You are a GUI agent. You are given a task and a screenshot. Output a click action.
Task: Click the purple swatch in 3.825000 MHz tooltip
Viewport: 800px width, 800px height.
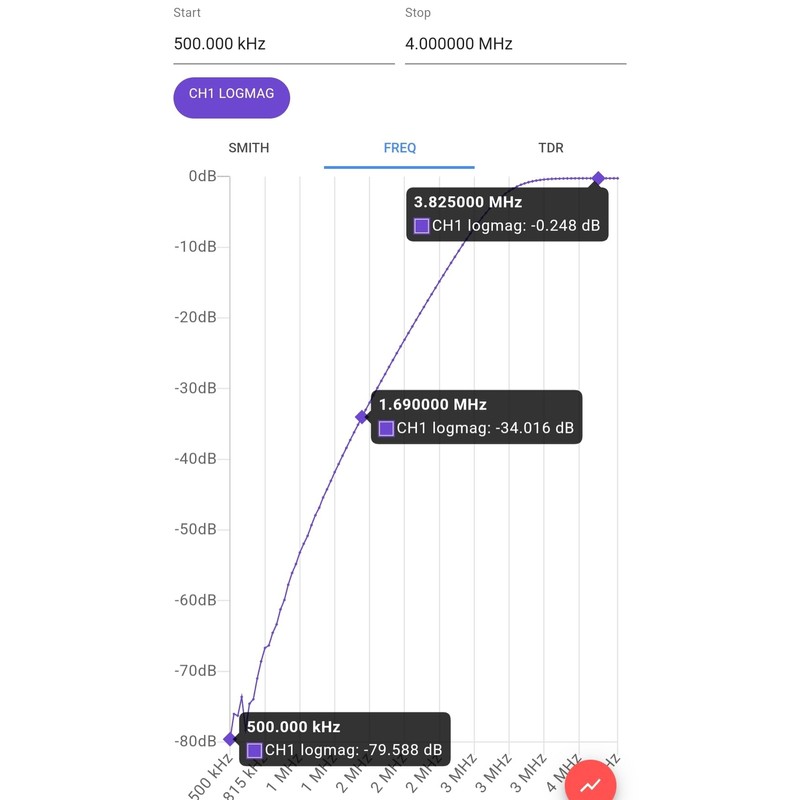point(421,226)
